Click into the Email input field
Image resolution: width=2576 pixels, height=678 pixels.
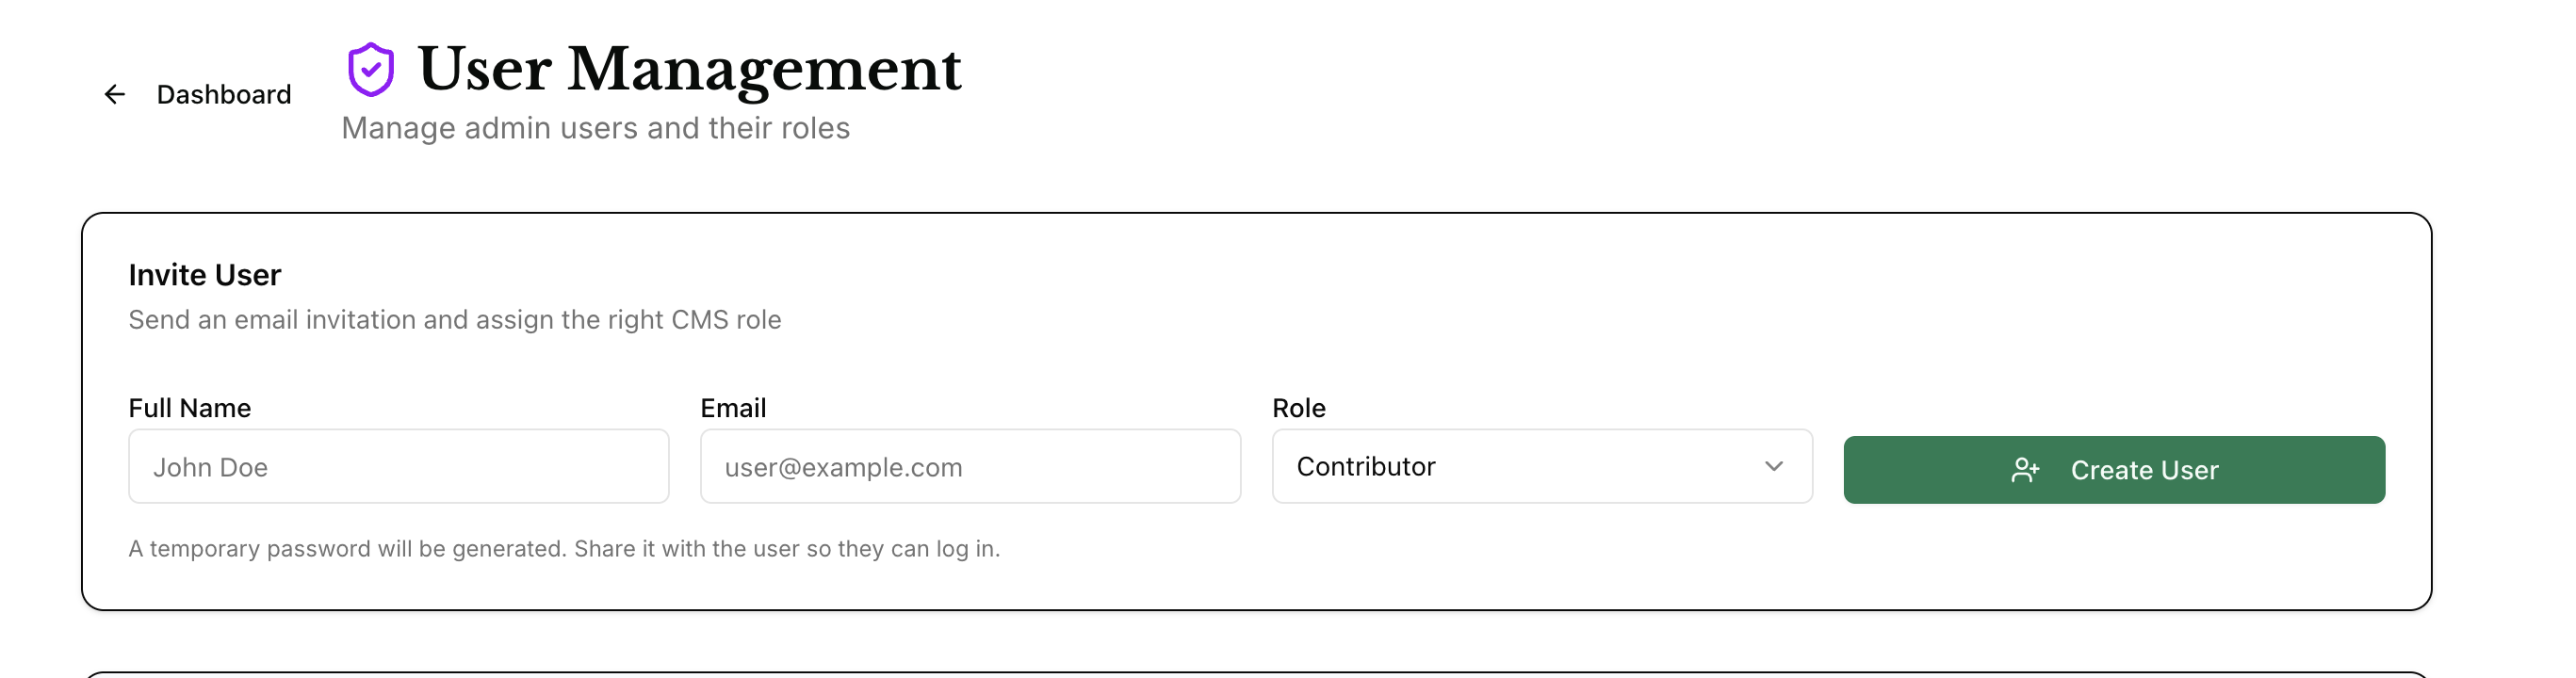click(970, 466)
